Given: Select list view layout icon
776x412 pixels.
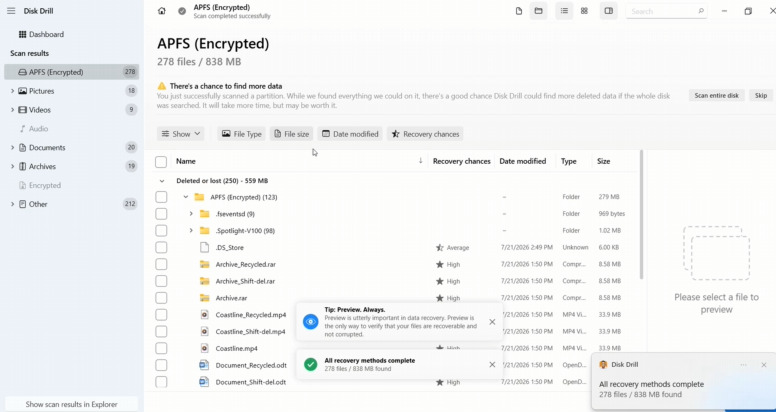Looking at the screenshot, I should coord(564,11).
